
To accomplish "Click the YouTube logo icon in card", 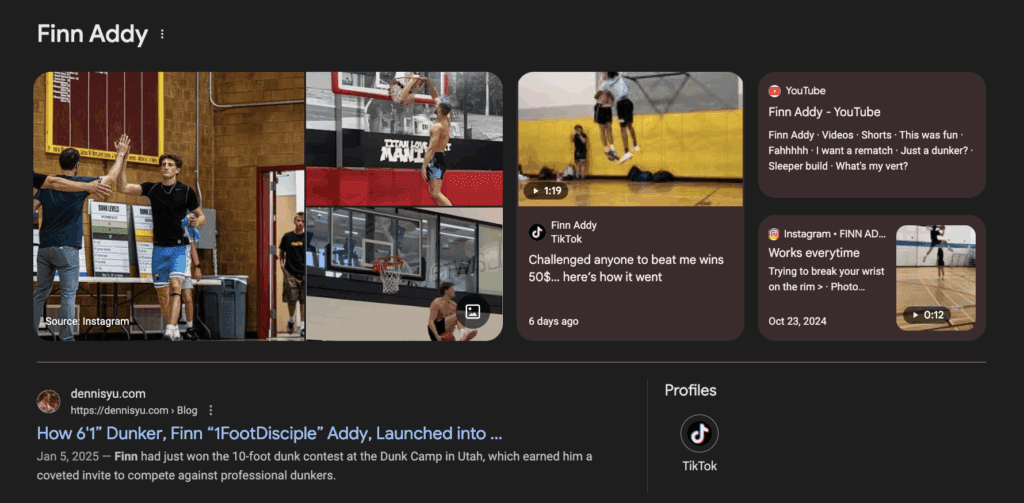I will pyautogui.click(x=775, y=91).
